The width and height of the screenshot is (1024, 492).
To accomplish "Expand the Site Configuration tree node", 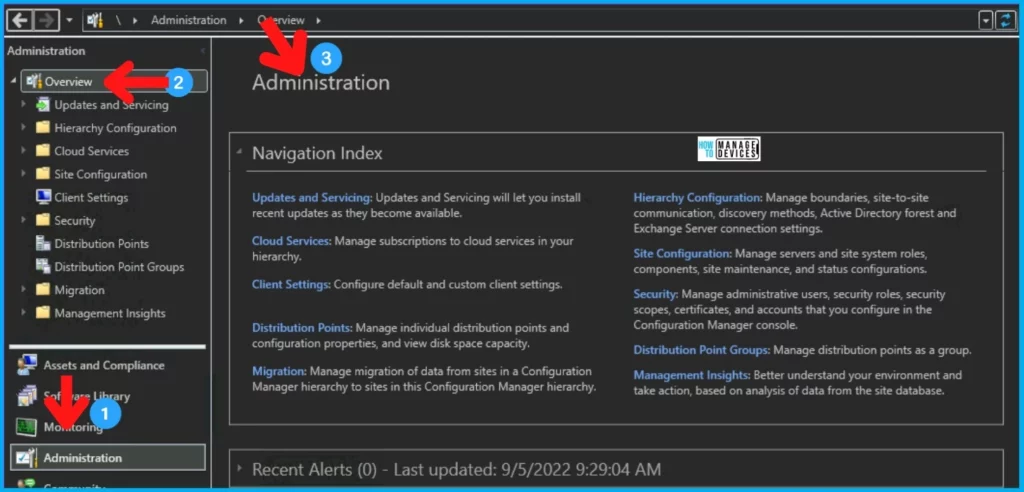I will pyautogui.click(x=24, y=174).
